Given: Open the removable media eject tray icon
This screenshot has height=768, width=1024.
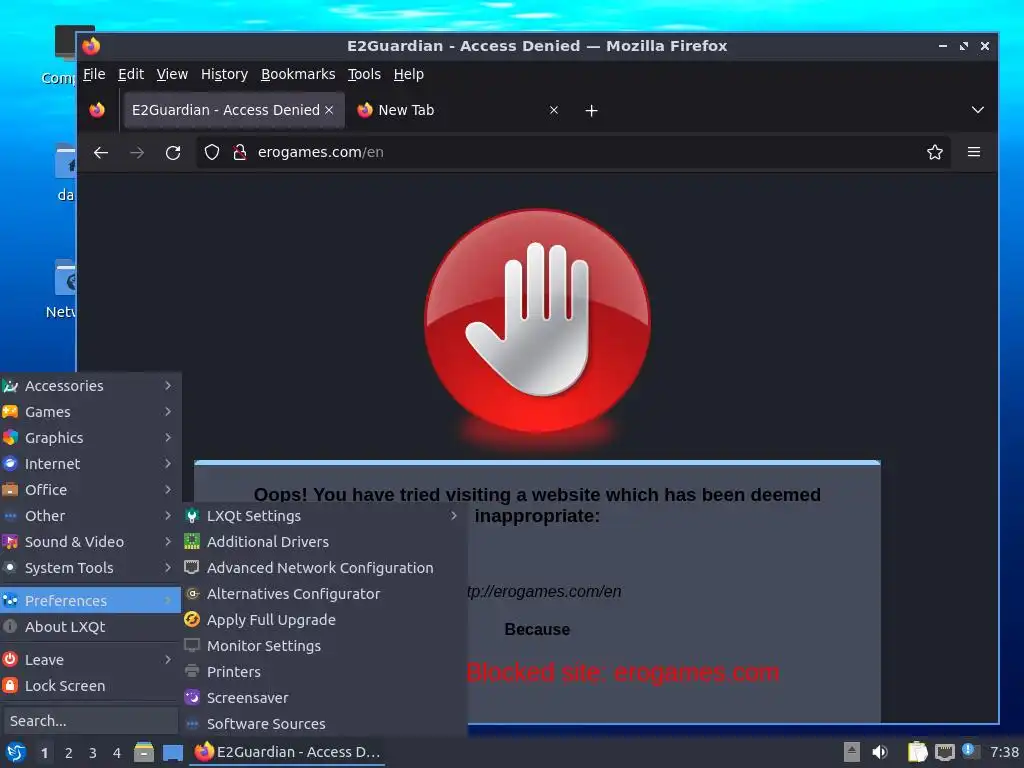Looking at the screenshot, I should [x=851, y=752].
